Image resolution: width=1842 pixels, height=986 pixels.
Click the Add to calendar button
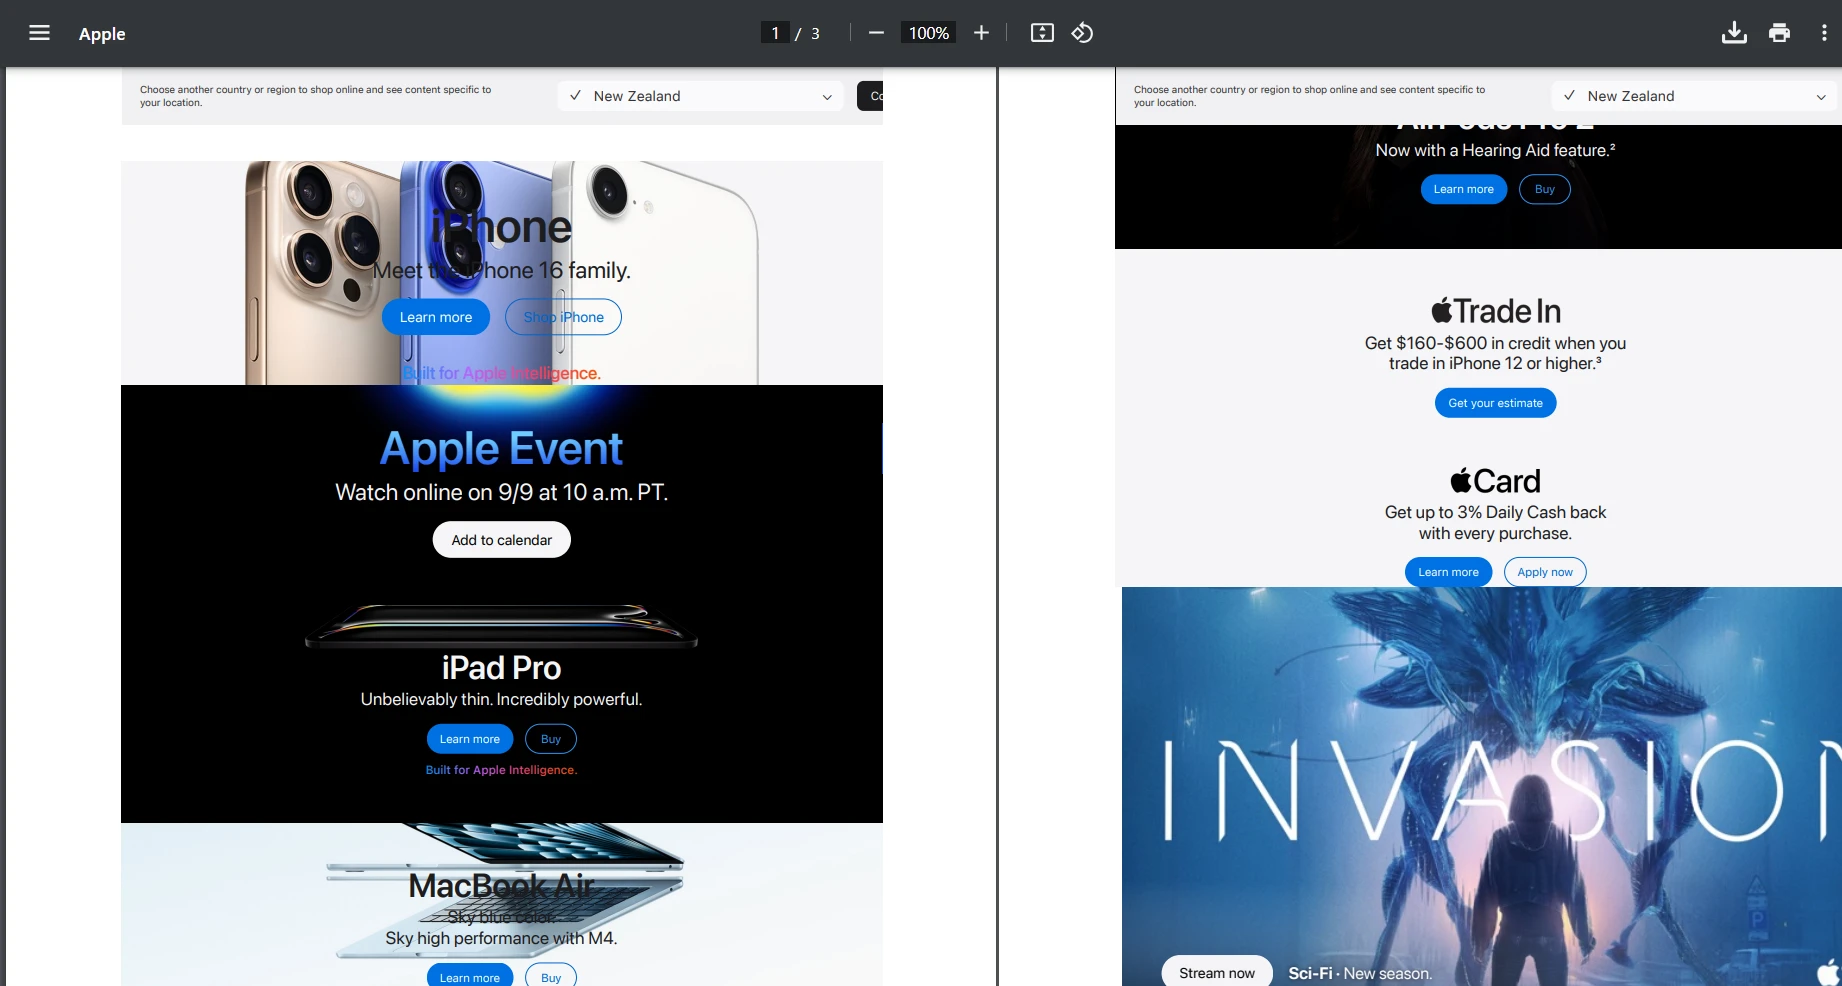pyautogui.click(x=502, y=540)
